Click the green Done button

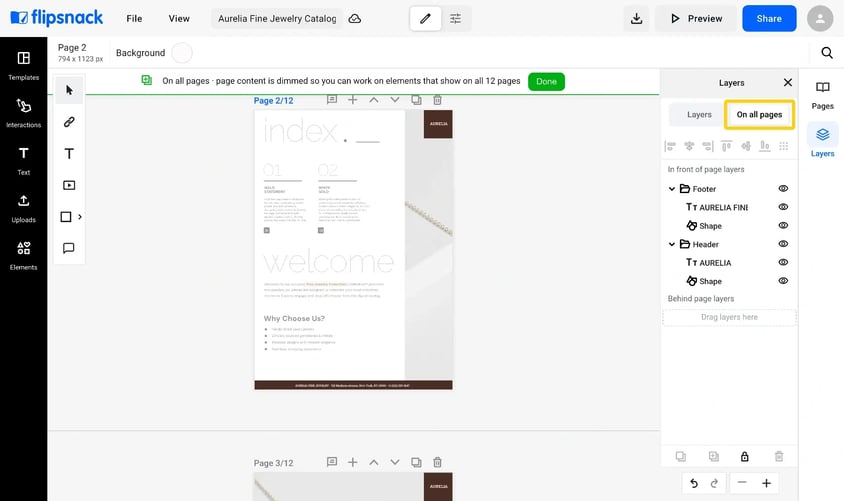point(546,82)
